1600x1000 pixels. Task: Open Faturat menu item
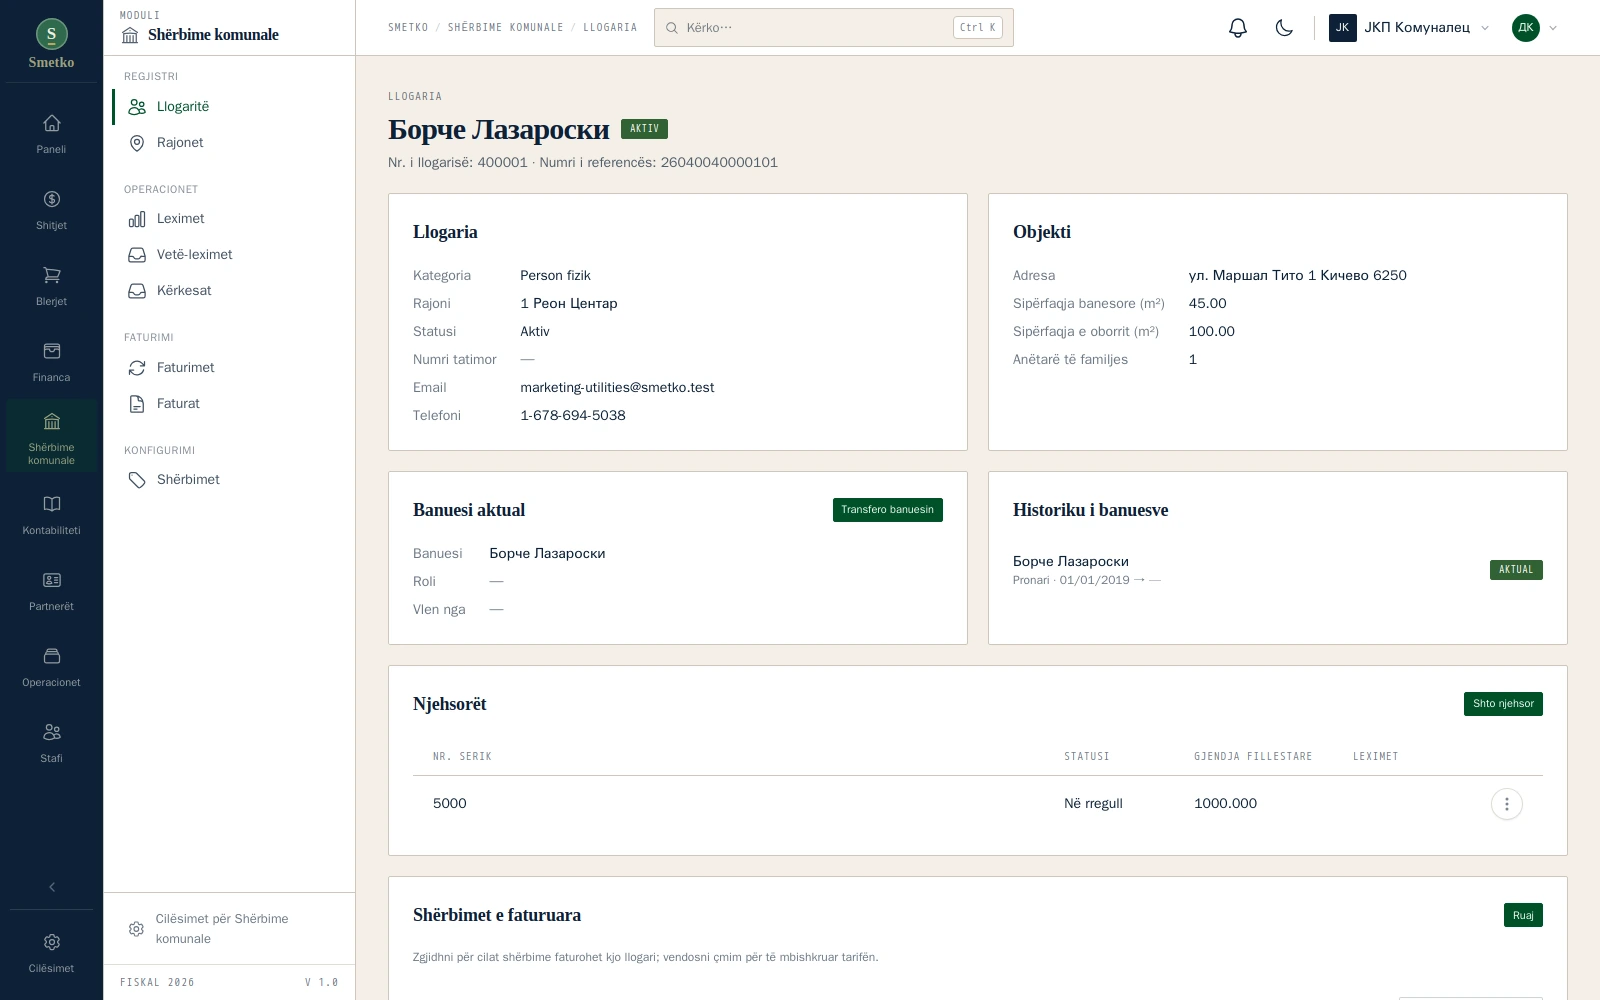tap(229, 404)
